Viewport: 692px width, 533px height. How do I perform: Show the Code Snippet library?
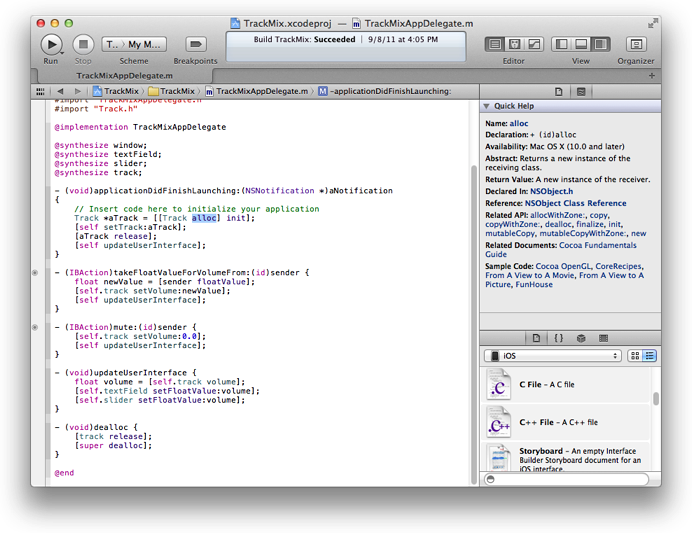pyautogui.click(x=559, y=338)
